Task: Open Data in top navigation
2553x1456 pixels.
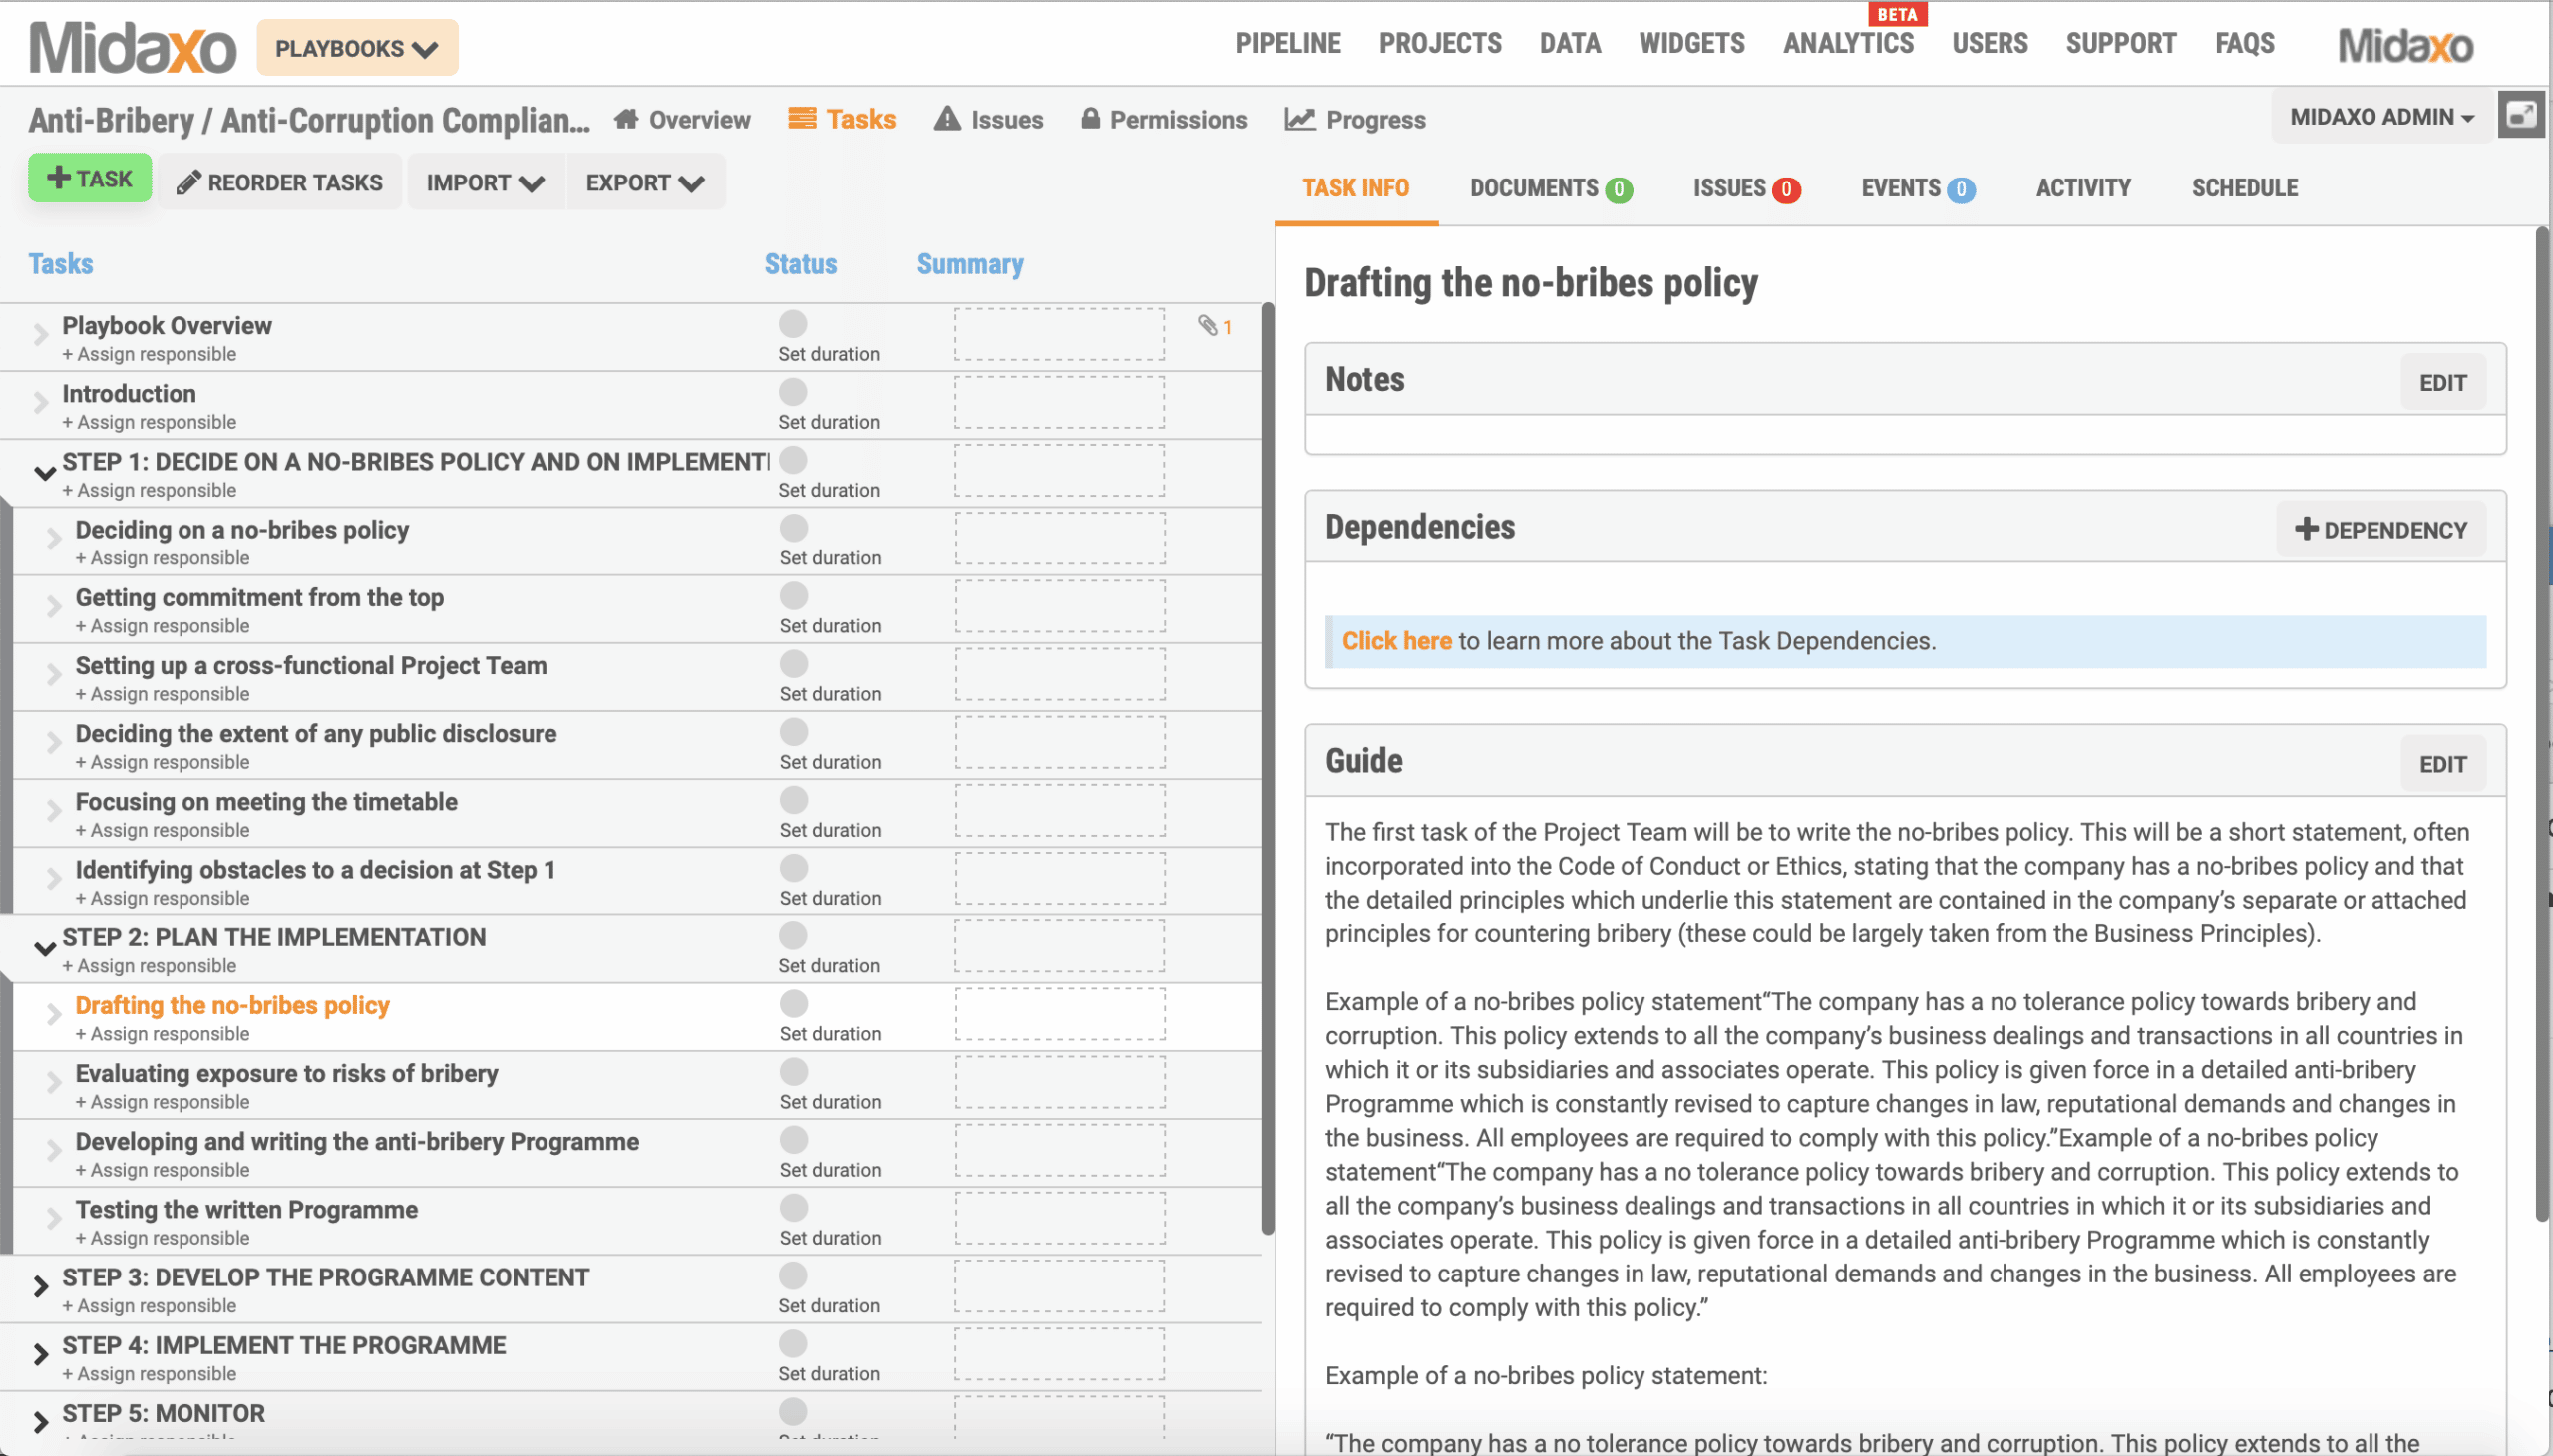Action: (1570, 43)
